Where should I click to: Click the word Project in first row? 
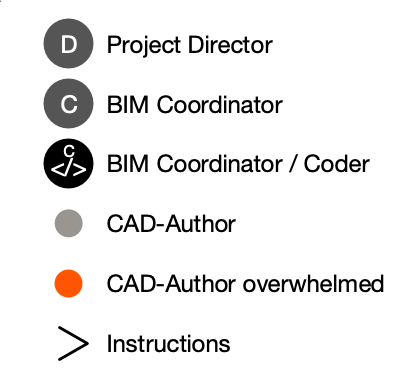(144, 46)
